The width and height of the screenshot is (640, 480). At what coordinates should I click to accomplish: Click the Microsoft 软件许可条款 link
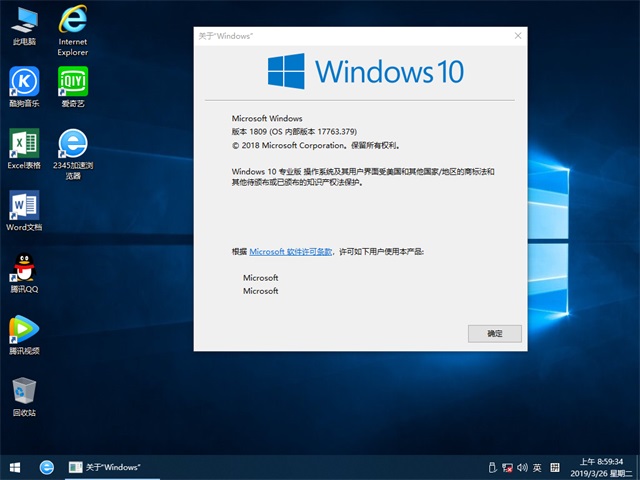290,253
